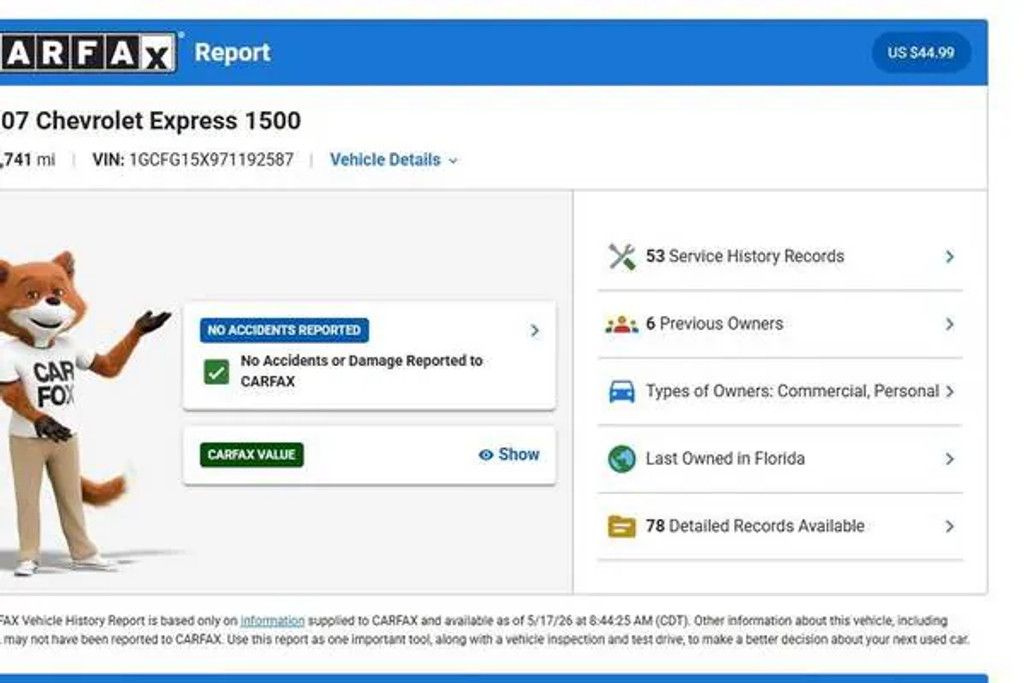Click the wrench and screwdriver service history icon
This screenshot has width=1024, height=683.
coord(622,257)
